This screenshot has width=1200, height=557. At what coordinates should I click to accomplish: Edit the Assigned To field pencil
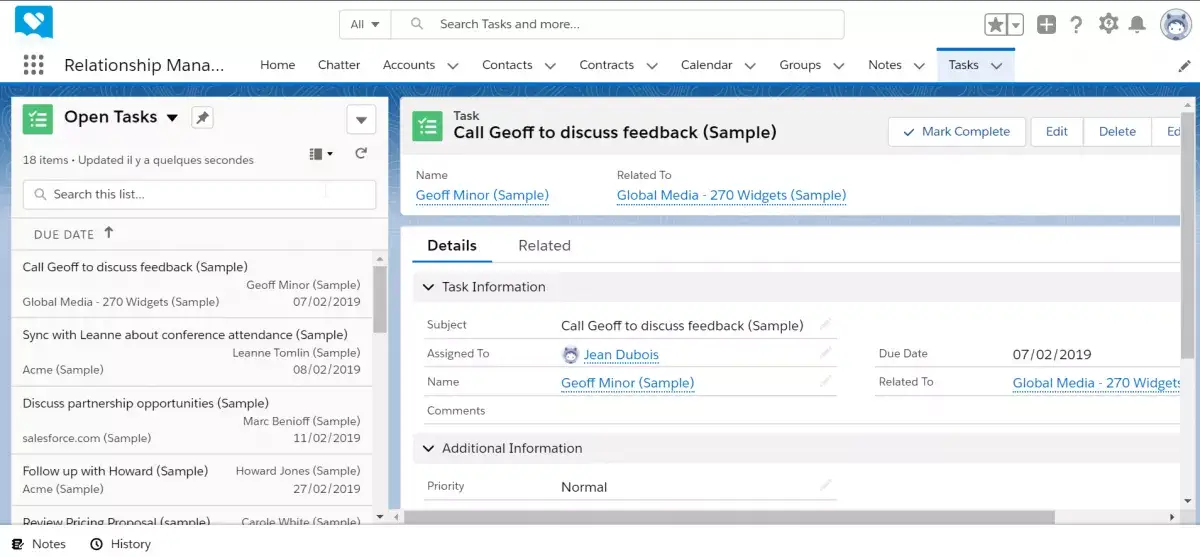[x=826, y=353]
